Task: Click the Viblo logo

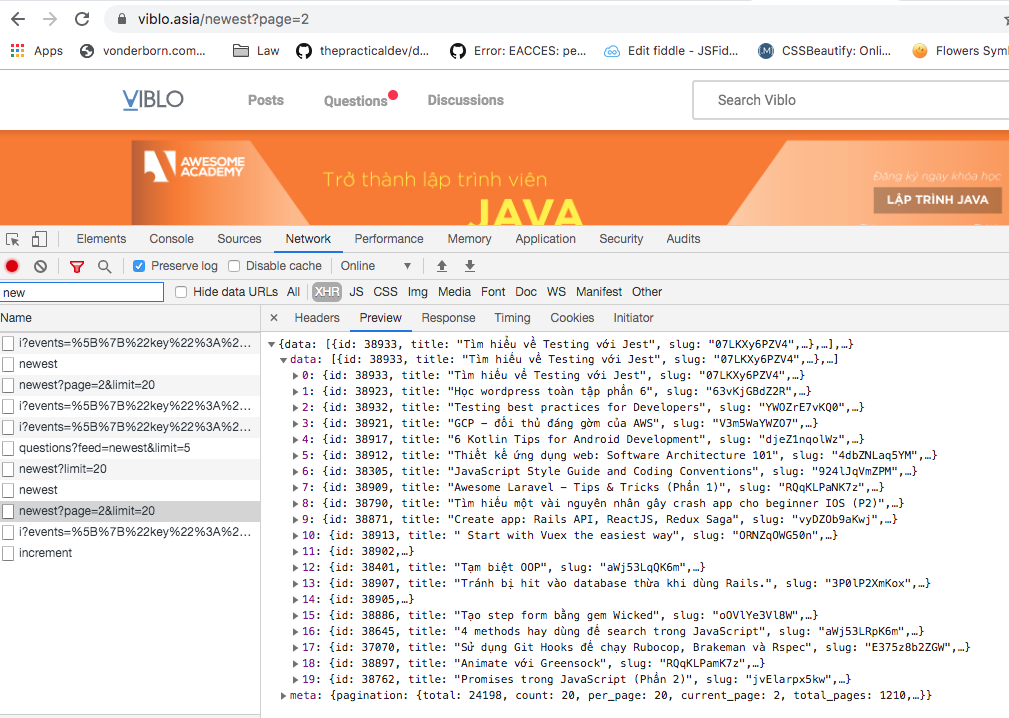Action: tap(153, 100)
